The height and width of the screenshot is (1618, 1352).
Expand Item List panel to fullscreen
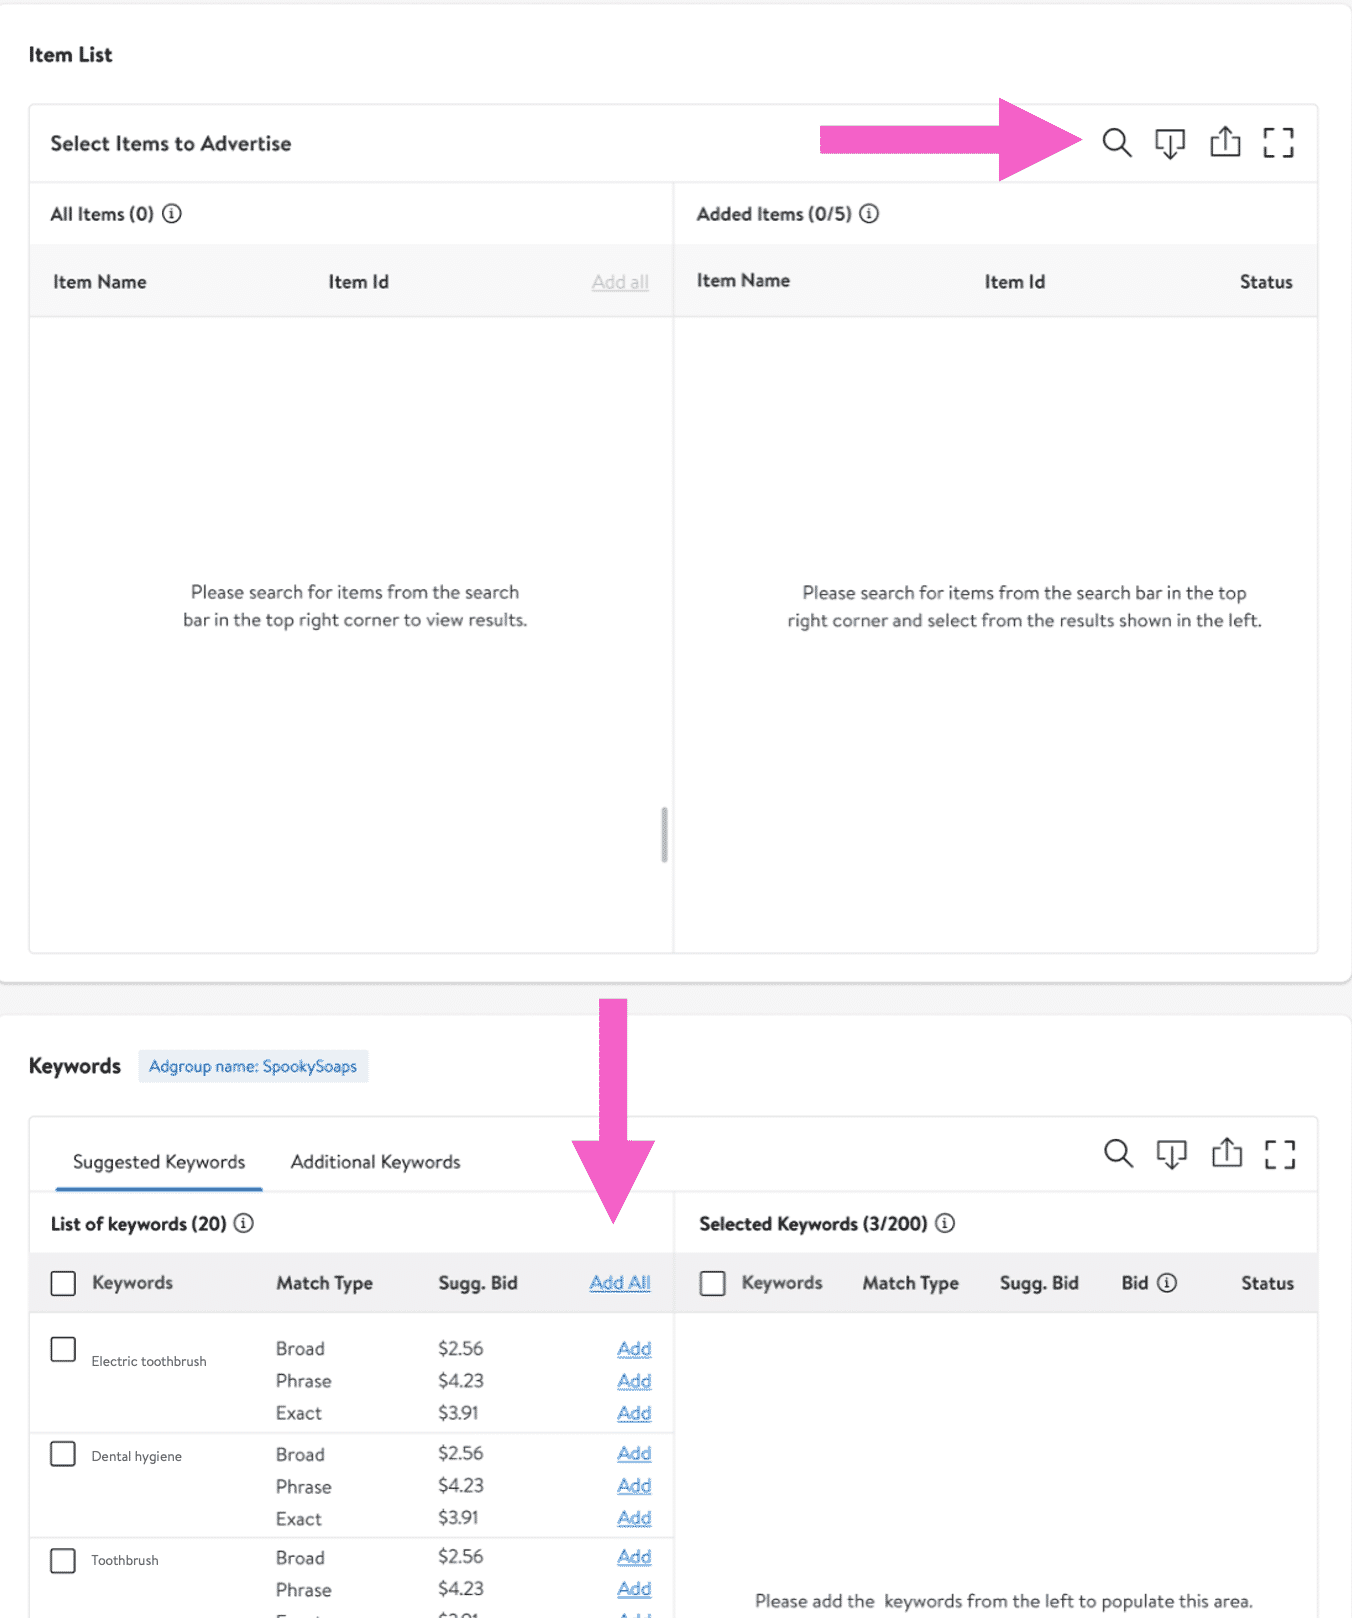(1278, 143)
